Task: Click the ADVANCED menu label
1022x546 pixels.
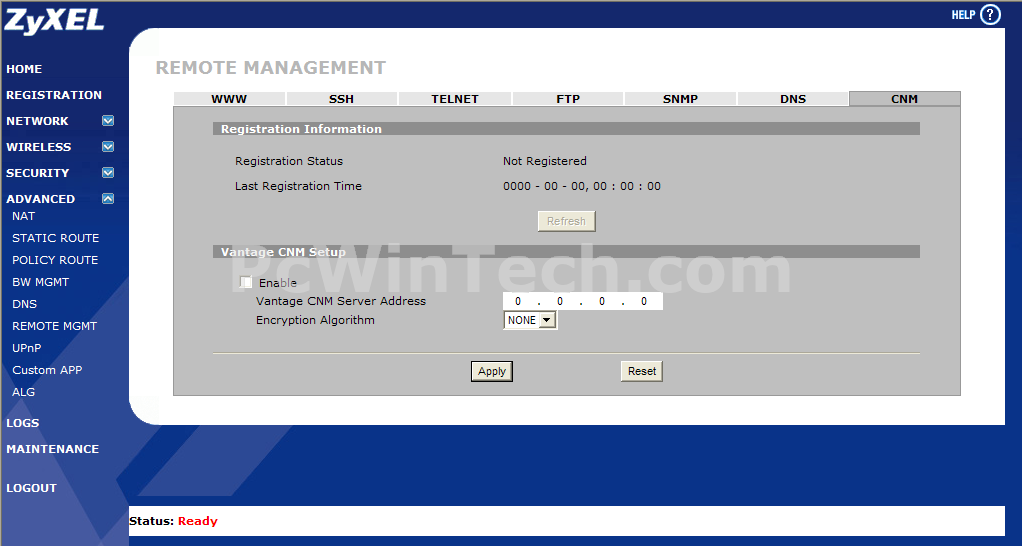Action: [x=40, y=199]
